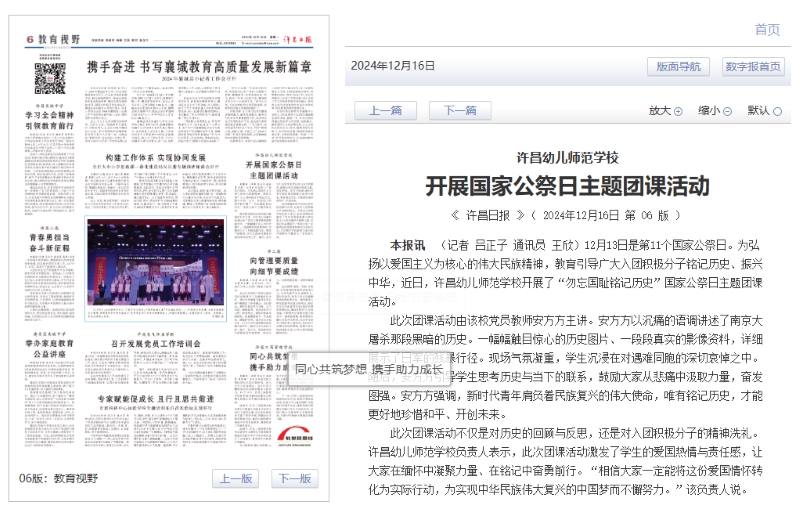Viewport: 800px width, 513px height.
Task: Open article 召开发展党员工作培训会
Action: (x=155, y=343)
